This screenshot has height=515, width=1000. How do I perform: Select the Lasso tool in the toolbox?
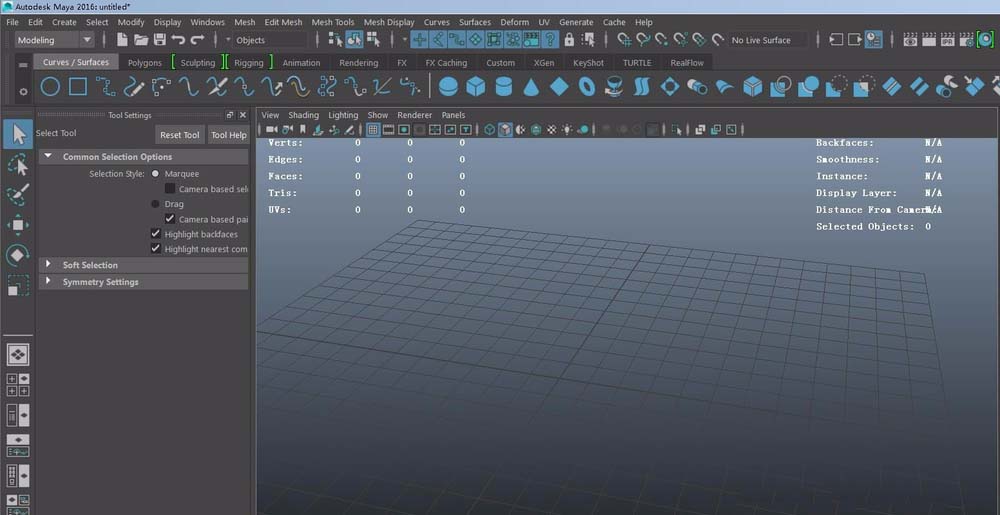[x=18, y=166]
